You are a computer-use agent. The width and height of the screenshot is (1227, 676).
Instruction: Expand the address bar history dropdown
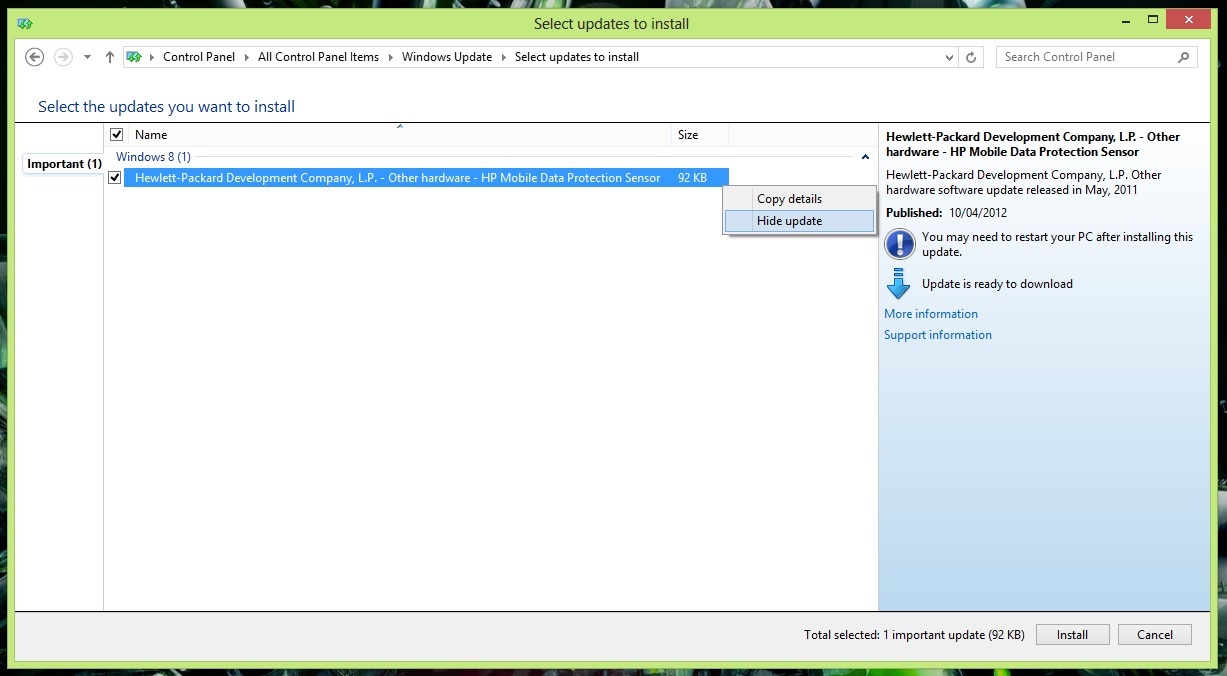[x=950, y=58]
